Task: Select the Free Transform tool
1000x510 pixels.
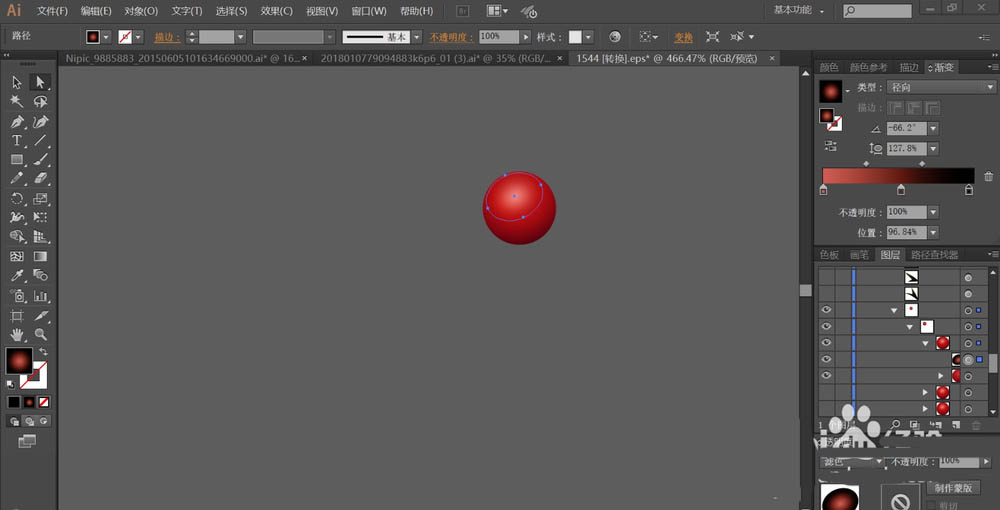Action: tap(40, 217)
